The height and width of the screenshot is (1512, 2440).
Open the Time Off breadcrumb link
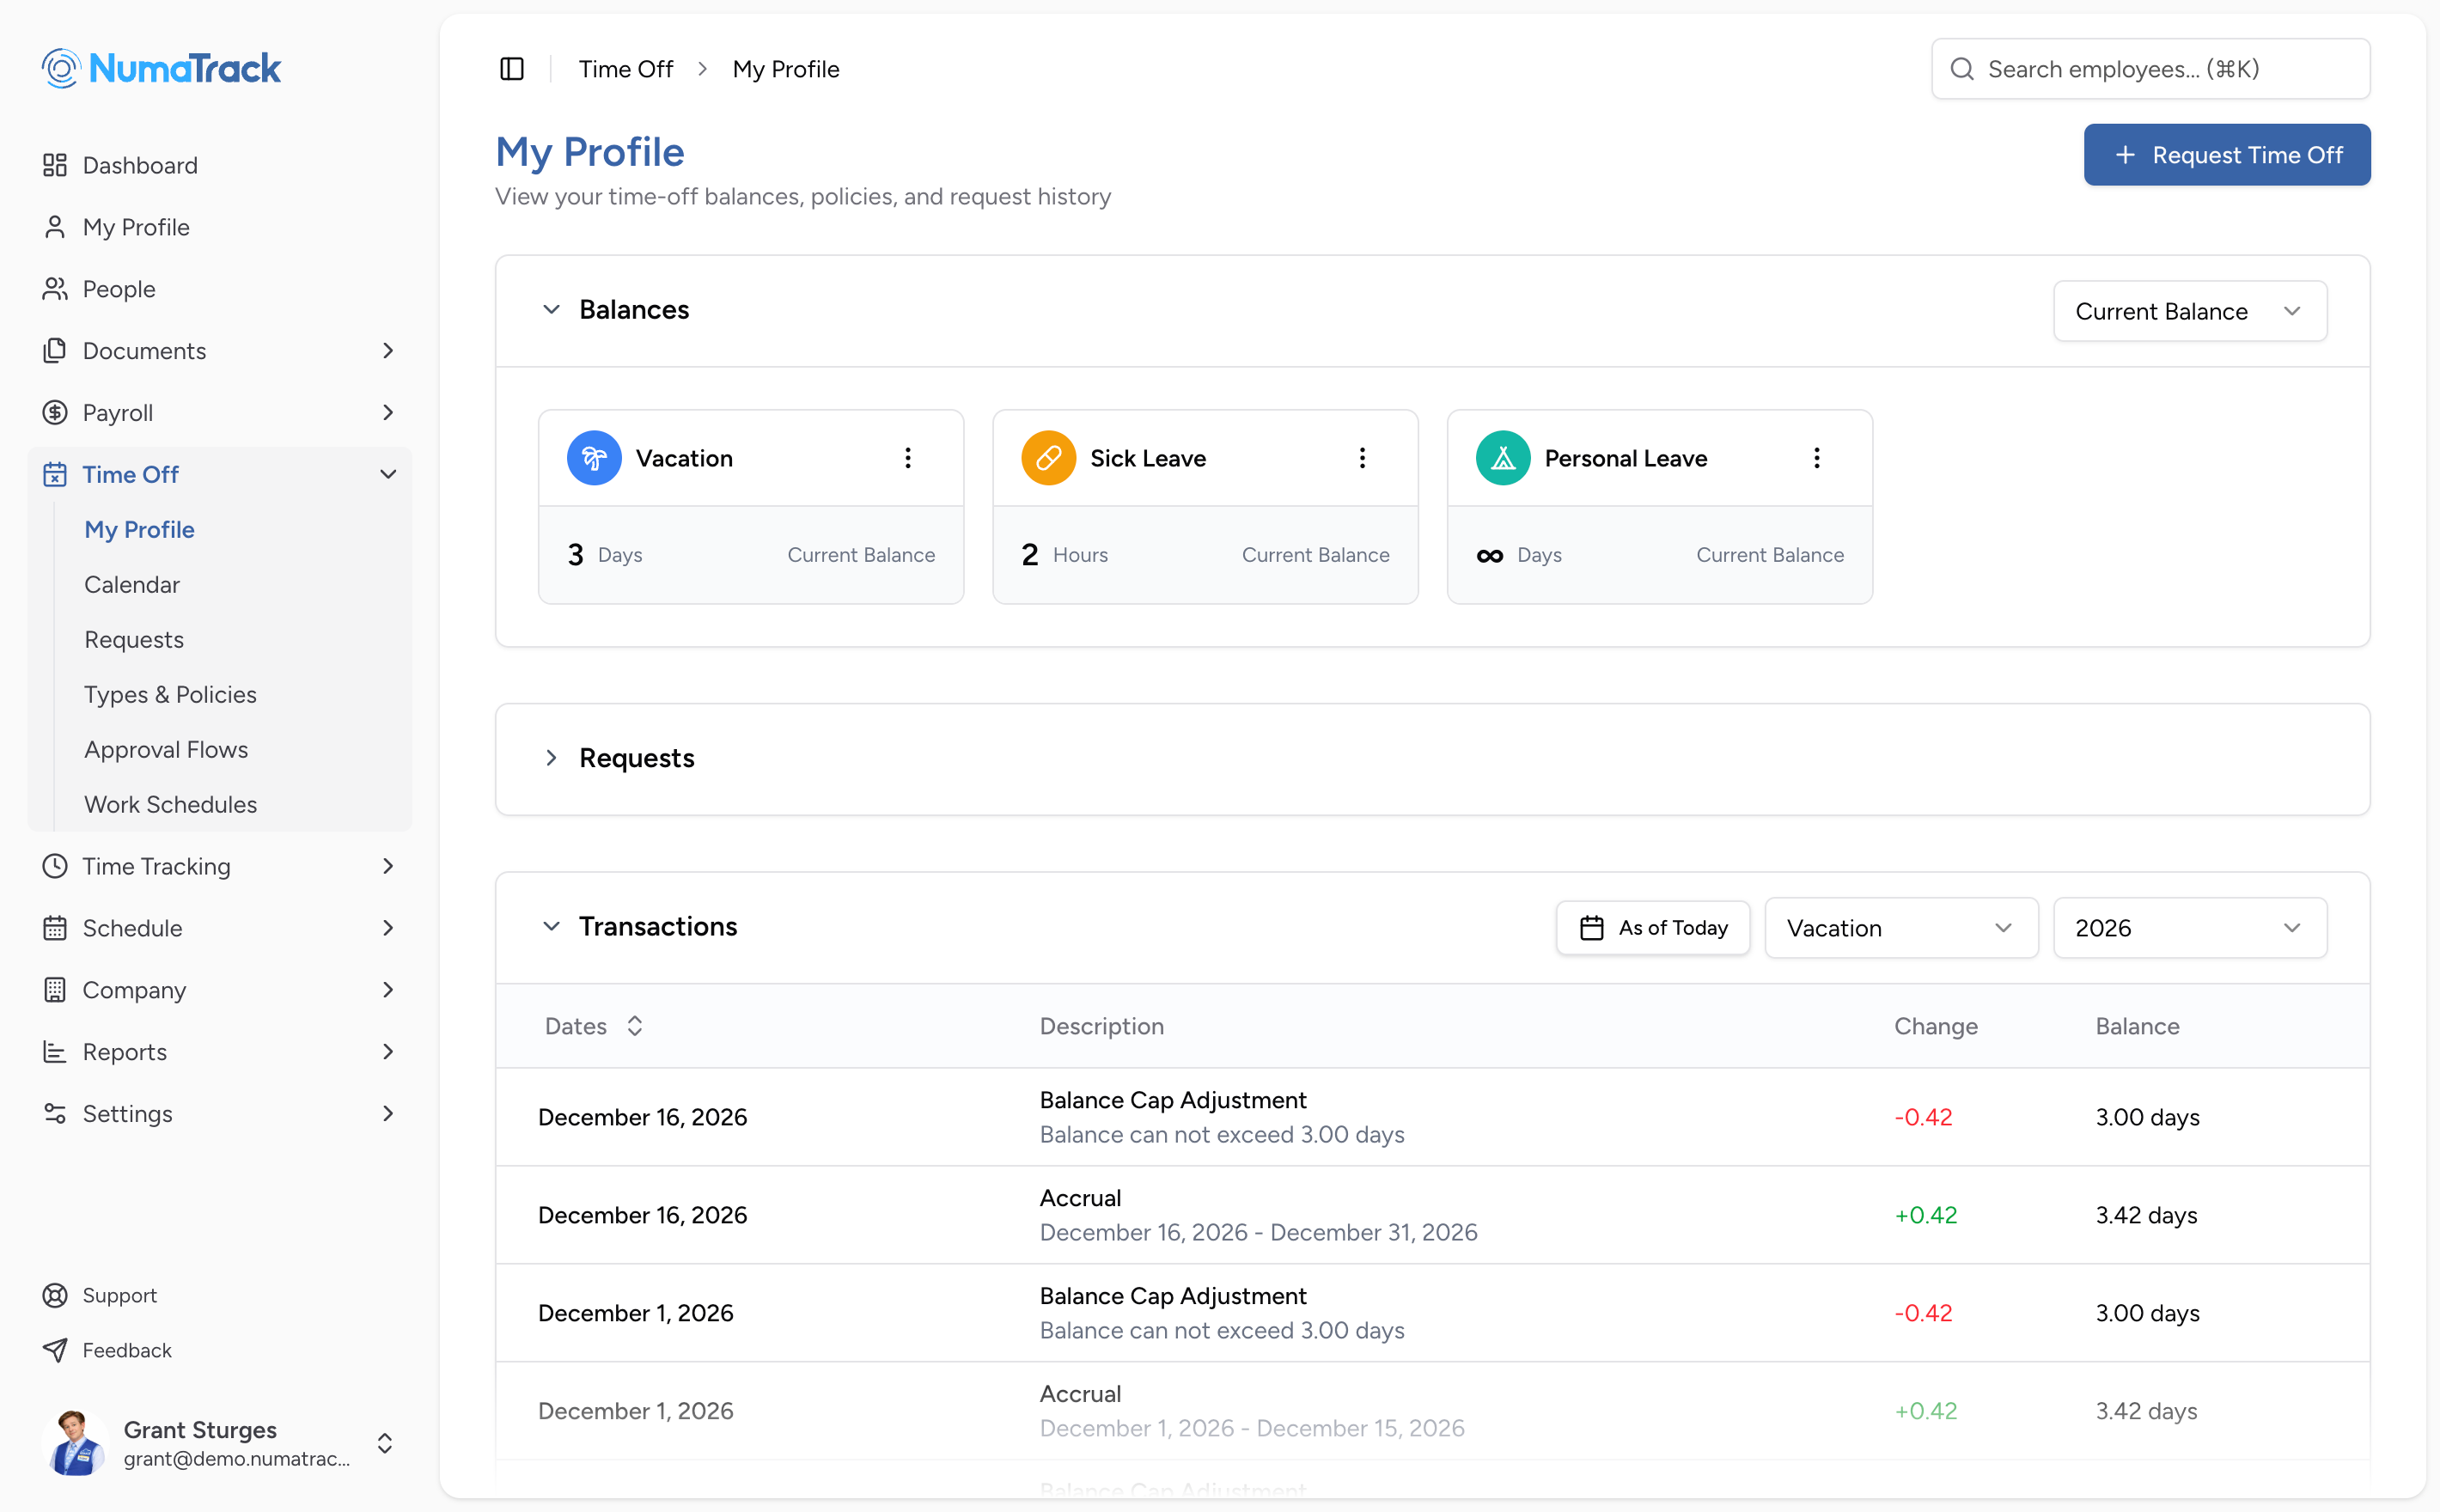pos(625,68)
